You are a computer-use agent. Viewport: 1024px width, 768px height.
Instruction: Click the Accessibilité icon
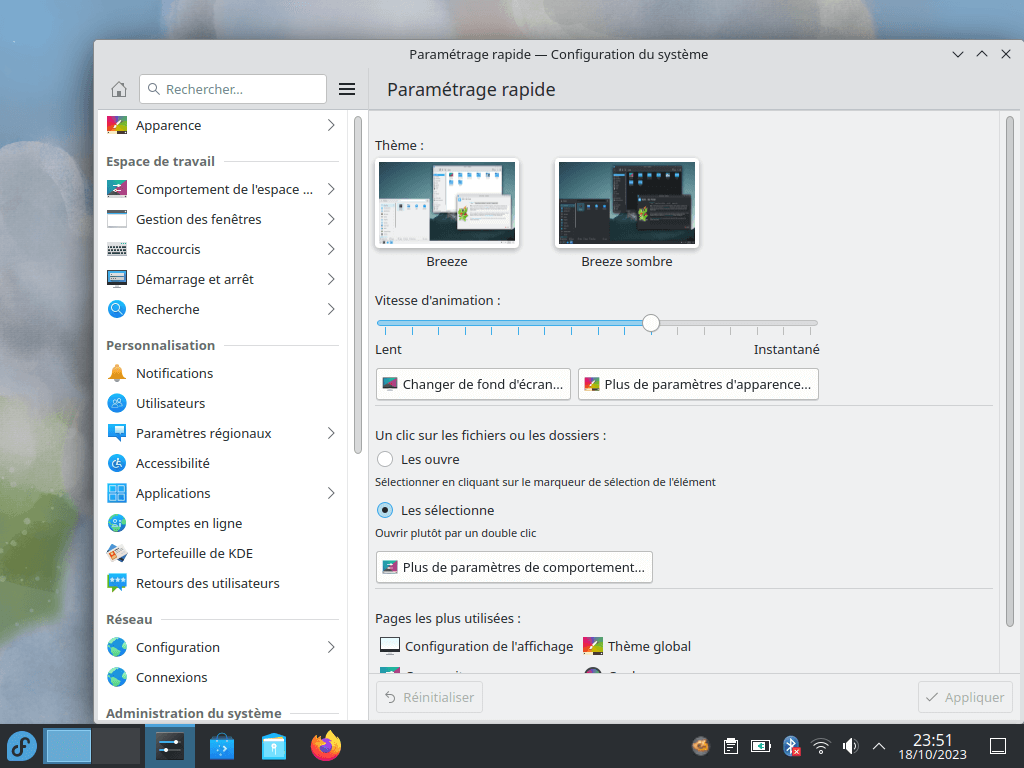click(x=117, y=464)
